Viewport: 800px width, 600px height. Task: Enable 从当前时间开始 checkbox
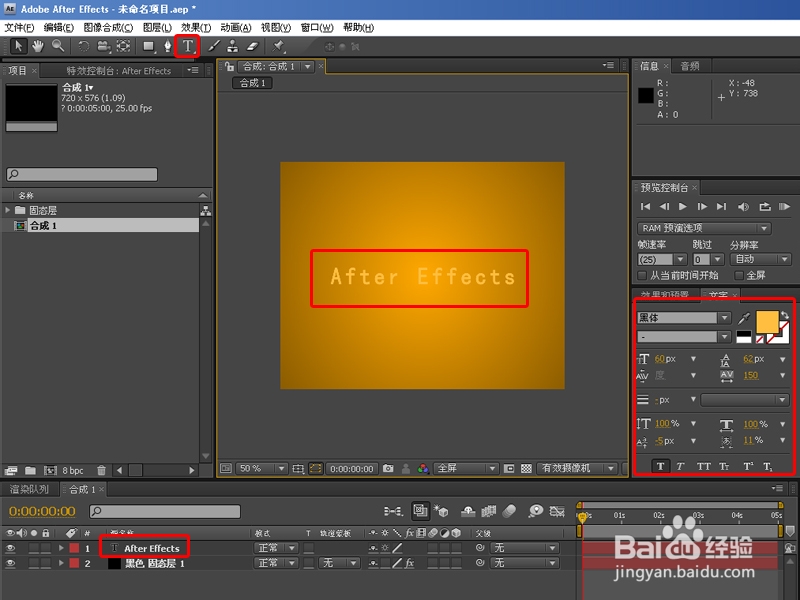coord(642,276)
